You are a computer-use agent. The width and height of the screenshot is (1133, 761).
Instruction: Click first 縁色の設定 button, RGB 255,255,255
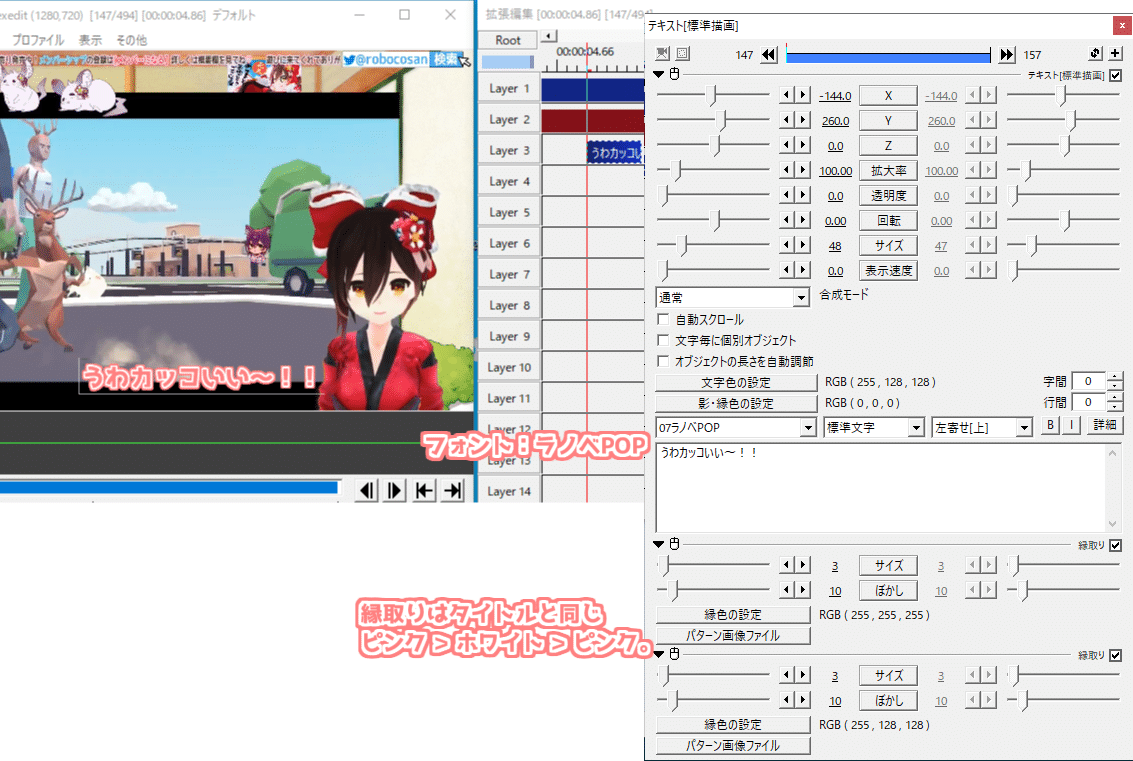coord(733,614)
